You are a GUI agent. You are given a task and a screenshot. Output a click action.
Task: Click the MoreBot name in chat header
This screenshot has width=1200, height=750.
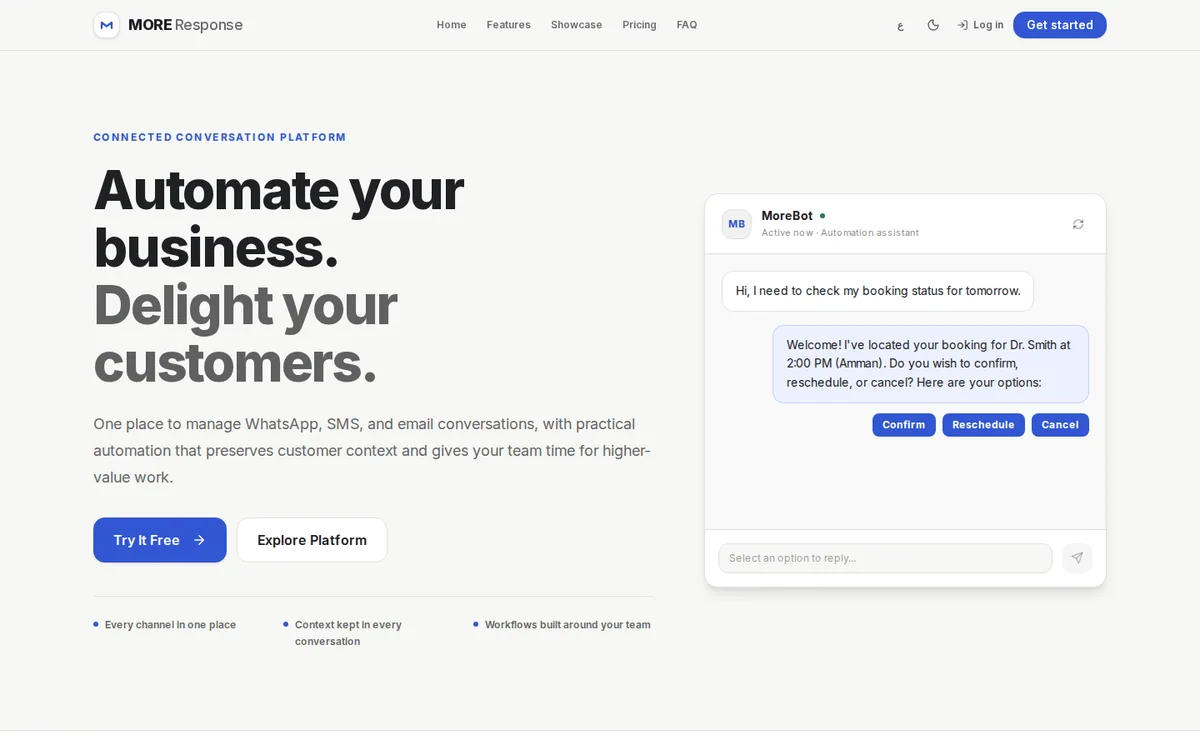[787, 215]
